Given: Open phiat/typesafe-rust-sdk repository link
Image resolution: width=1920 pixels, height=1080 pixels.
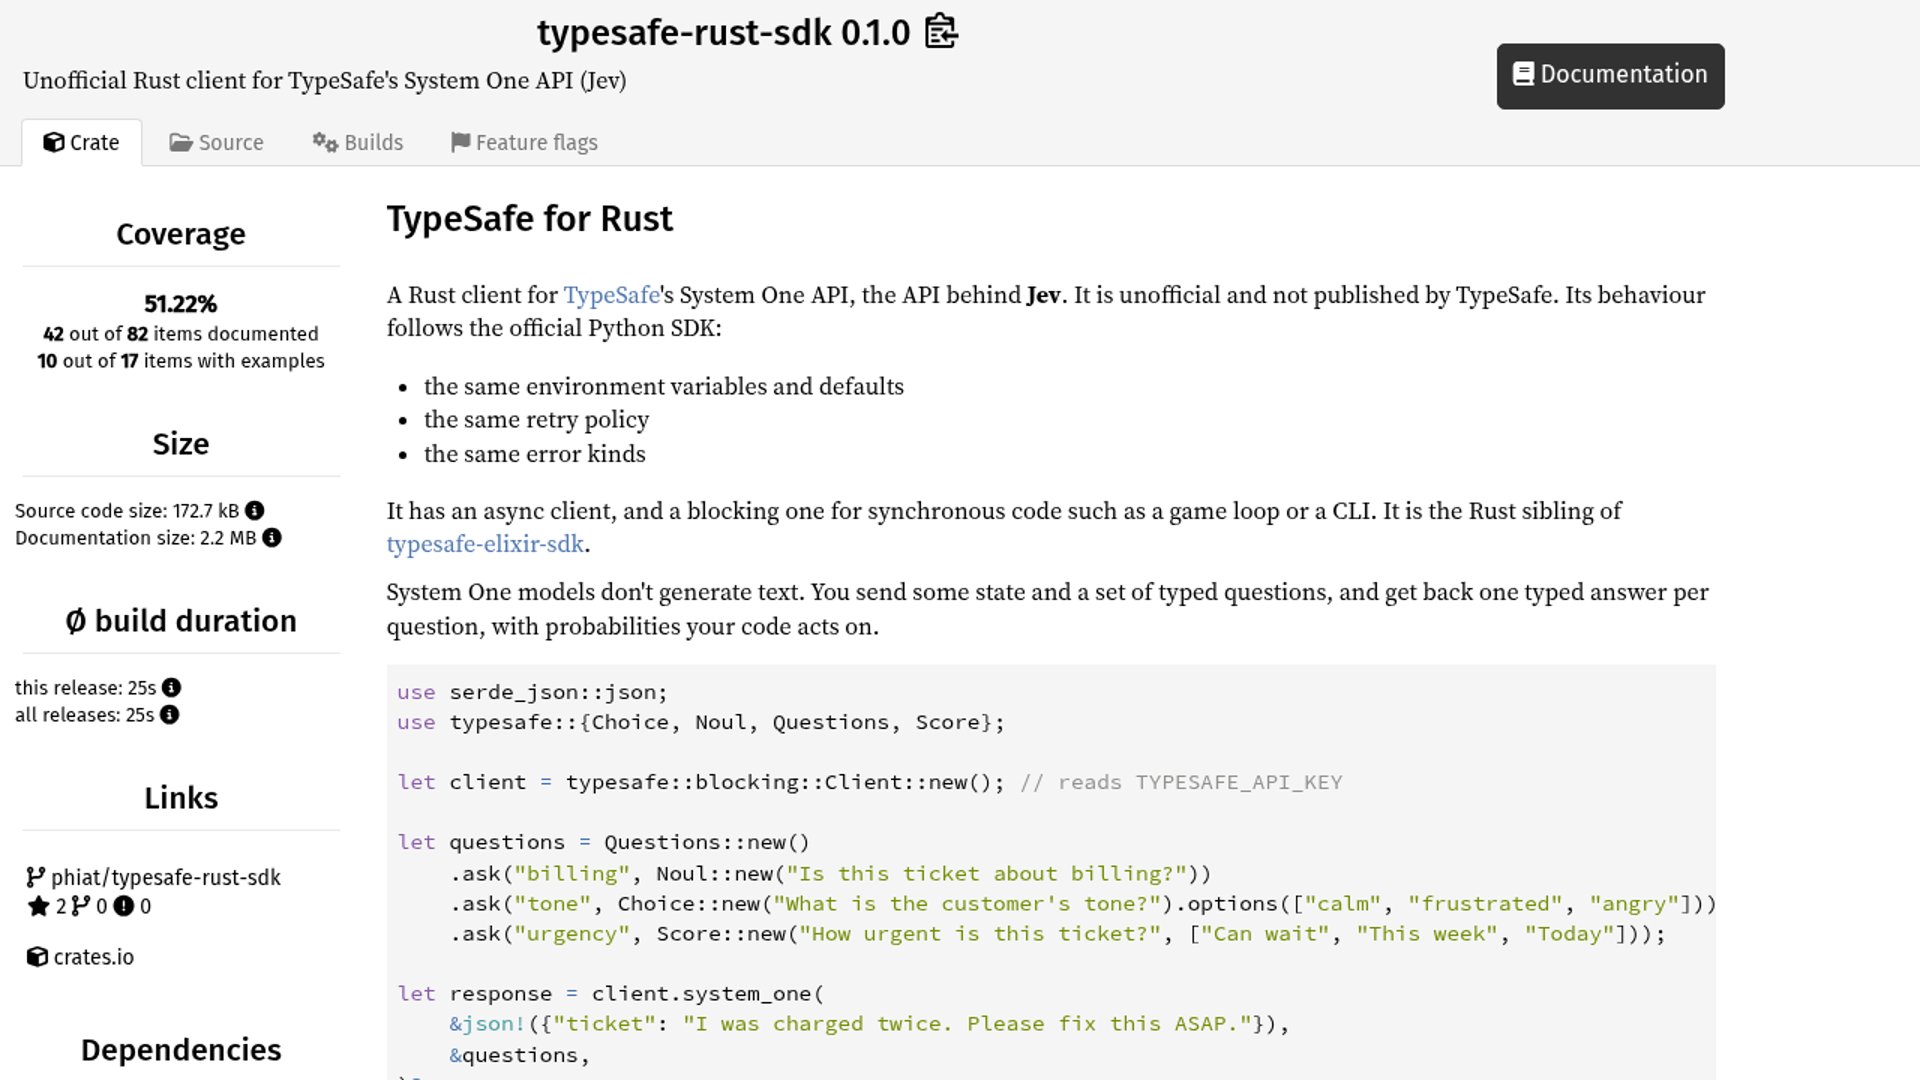Looking at the screenshot, I should [154, 878].
